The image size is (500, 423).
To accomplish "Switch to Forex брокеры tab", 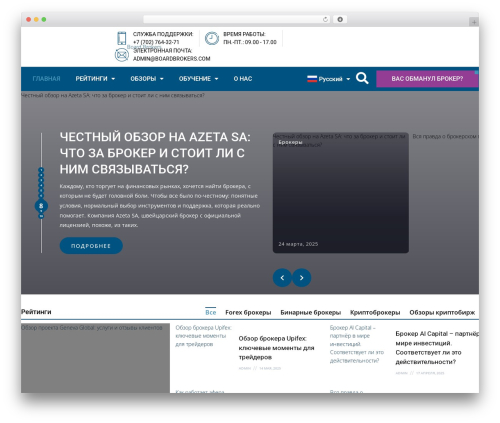I will tap(248, 312).
